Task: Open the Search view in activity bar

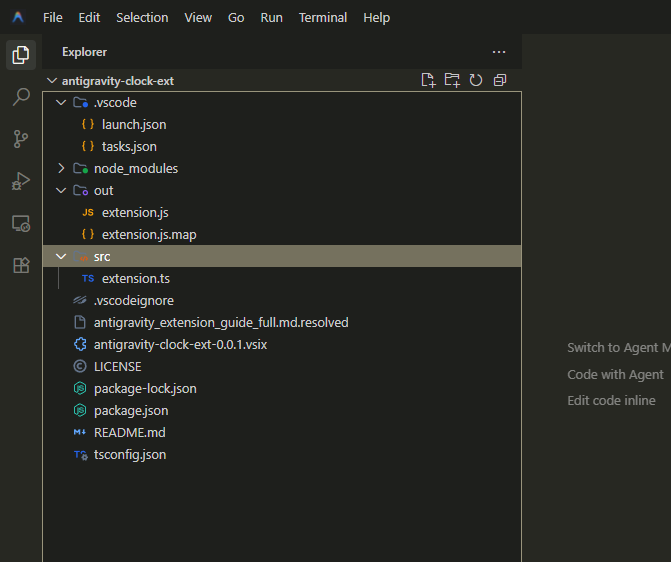Action: [21, 97]
